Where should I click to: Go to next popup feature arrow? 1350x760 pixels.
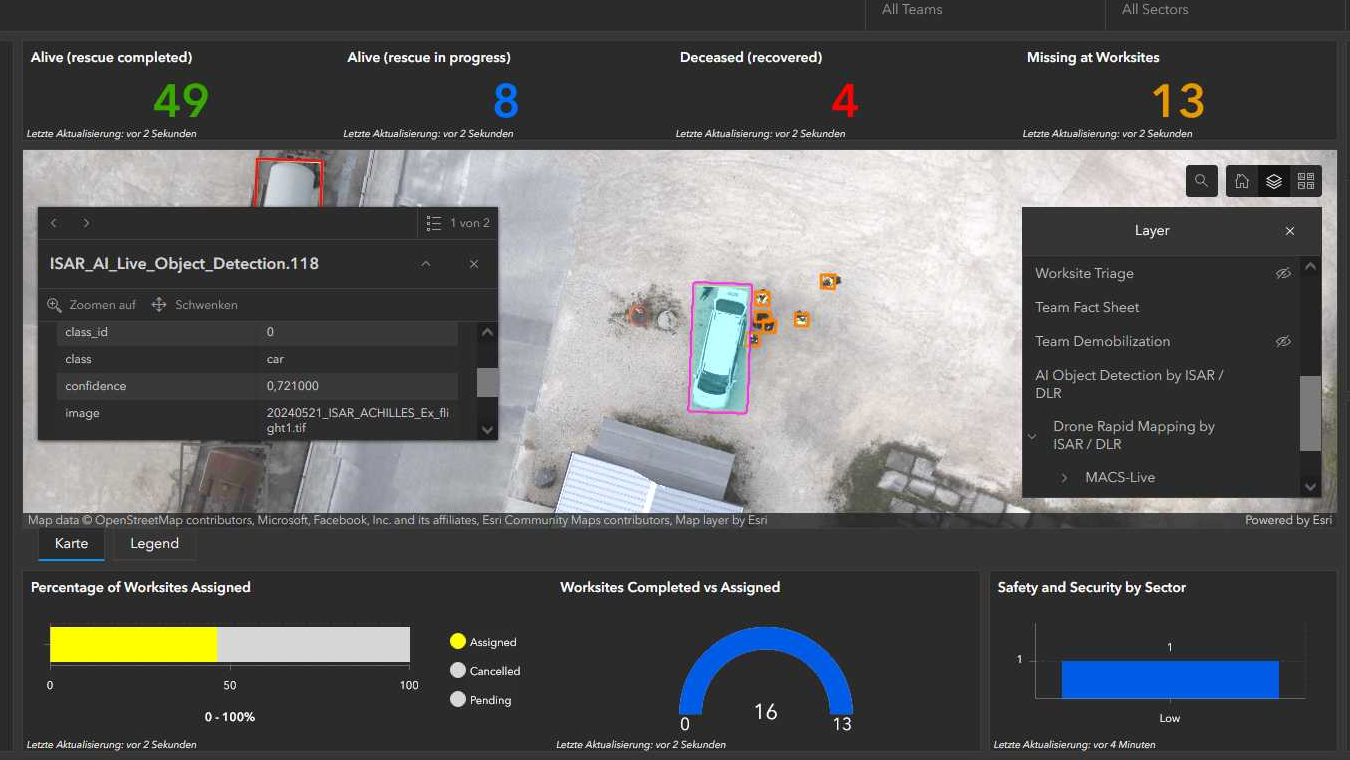[x=87, y=223]
